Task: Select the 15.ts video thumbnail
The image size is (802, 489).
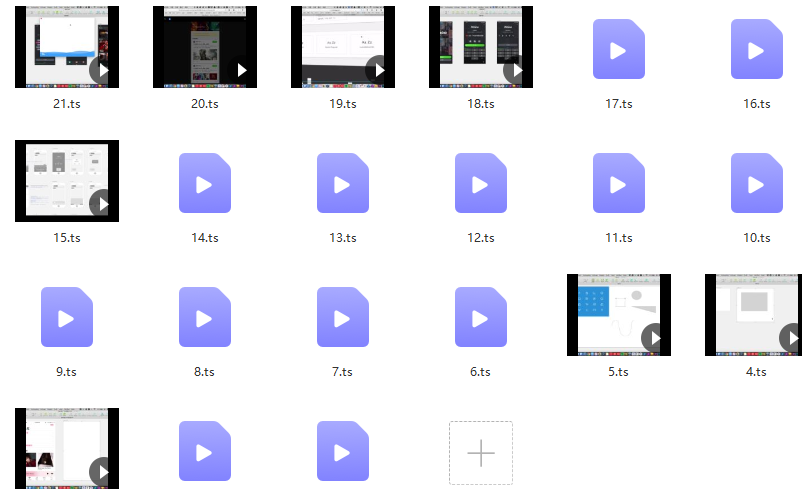Action: point(66,181)
